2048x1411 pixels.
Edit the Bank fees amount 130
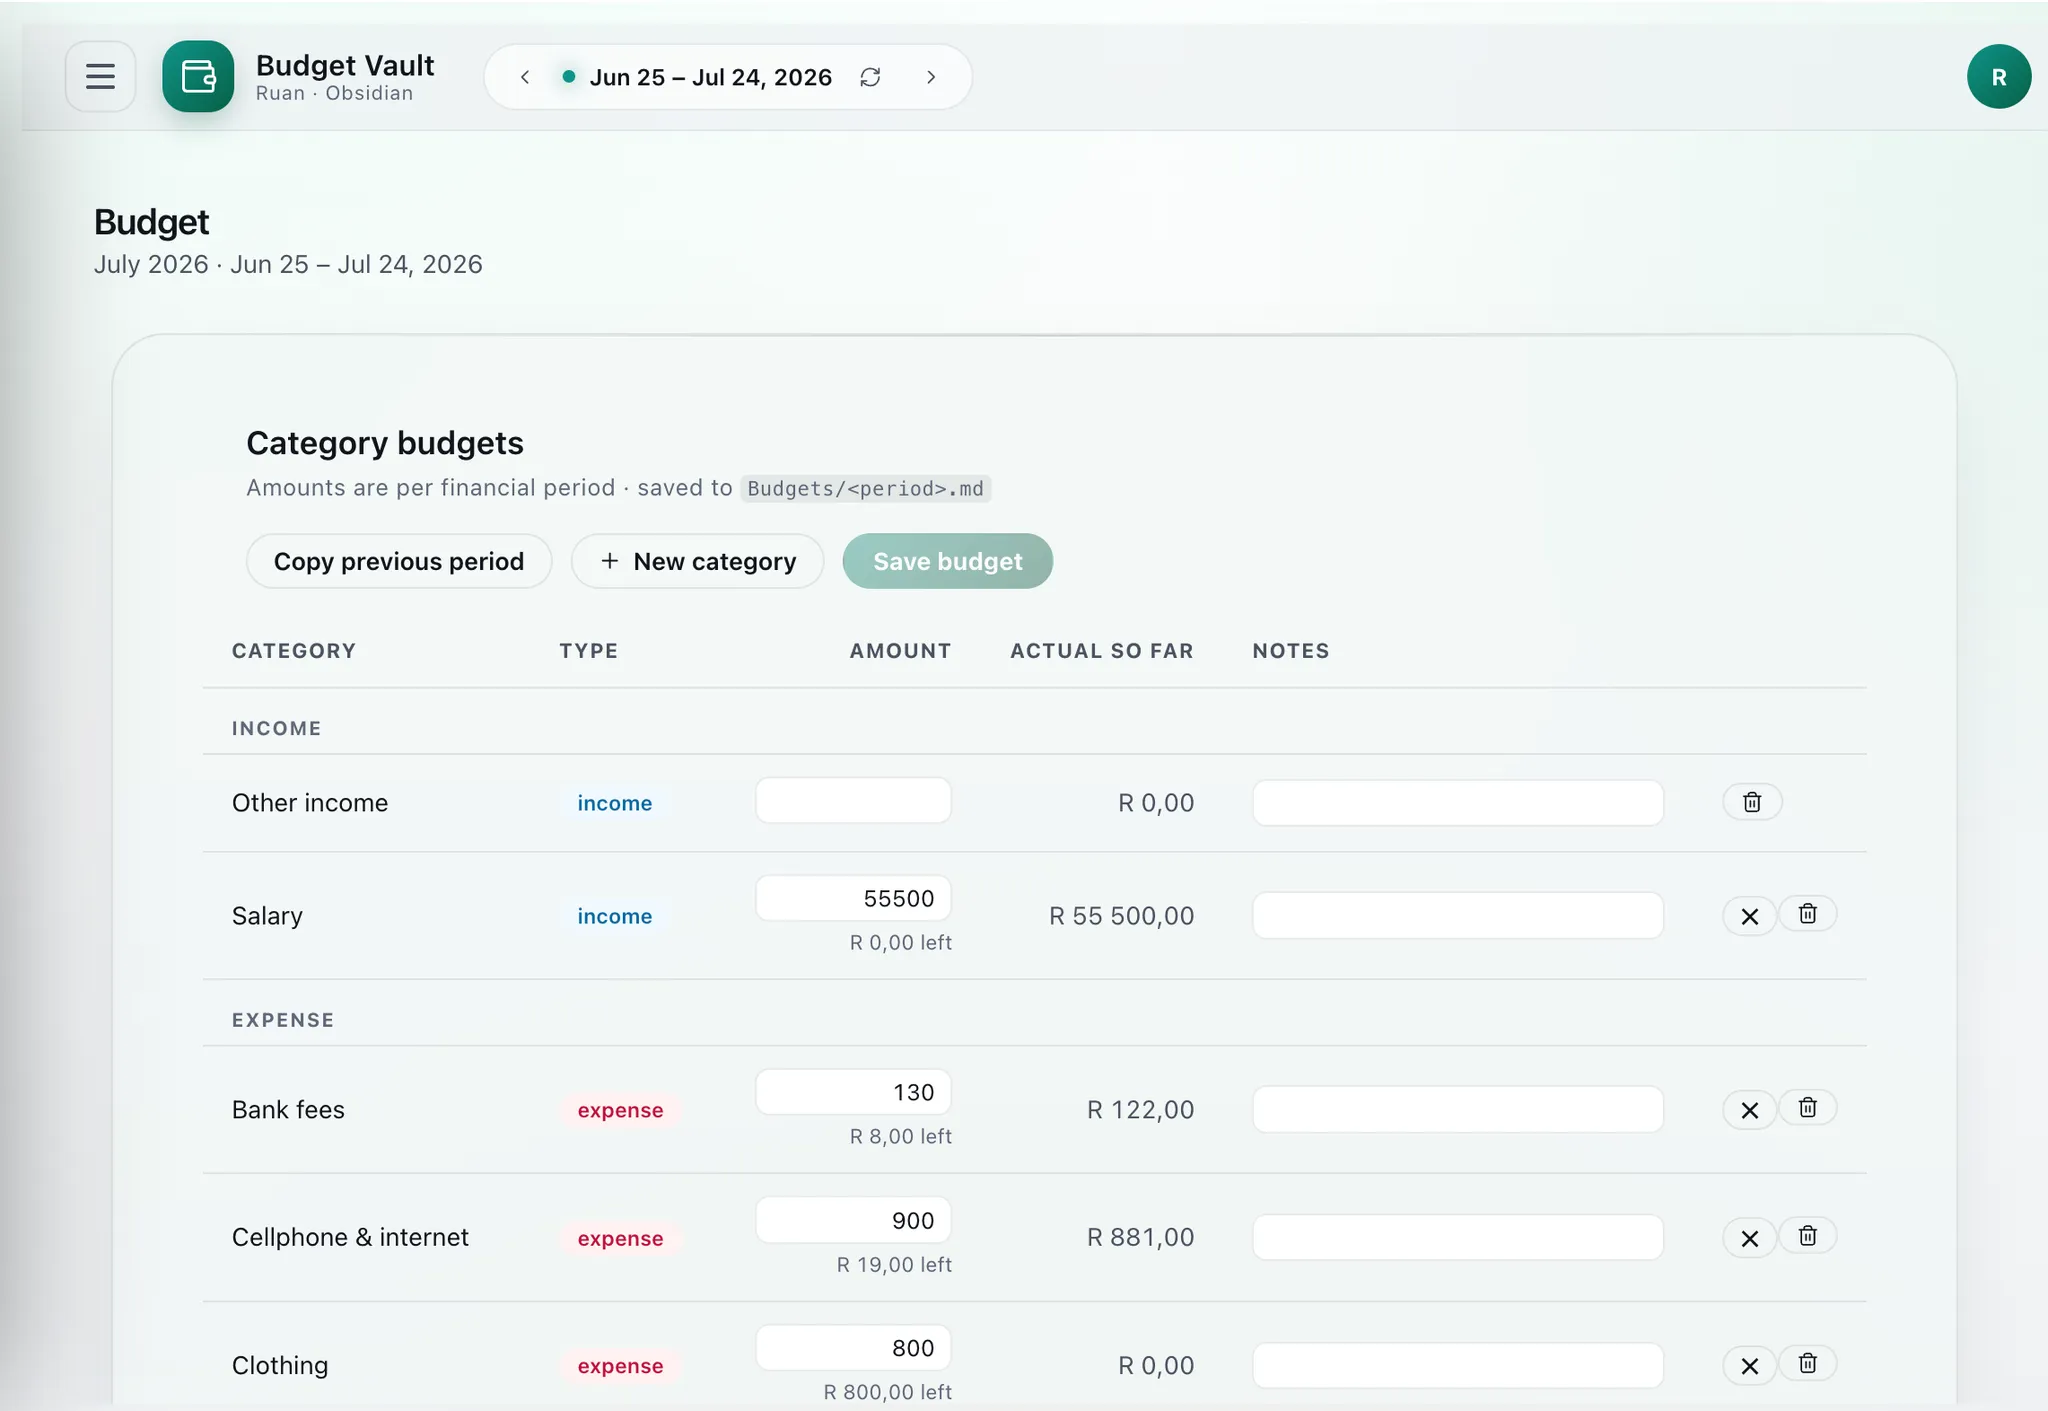pyautogui.click(x=853, y=1092)
